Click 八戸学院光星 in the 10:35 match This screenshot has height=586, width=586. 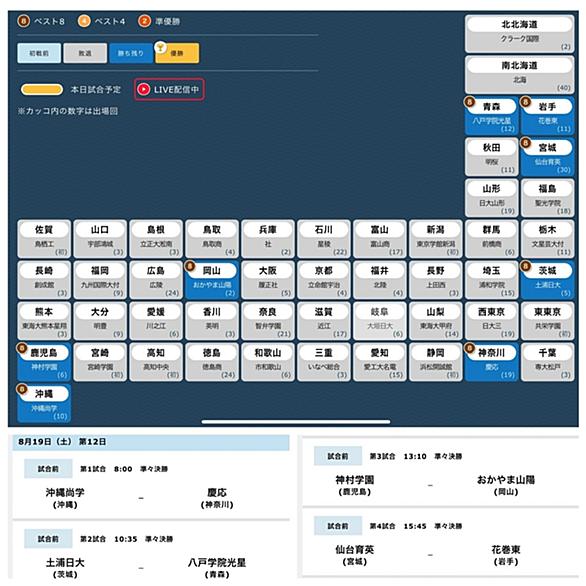[217, 562]
